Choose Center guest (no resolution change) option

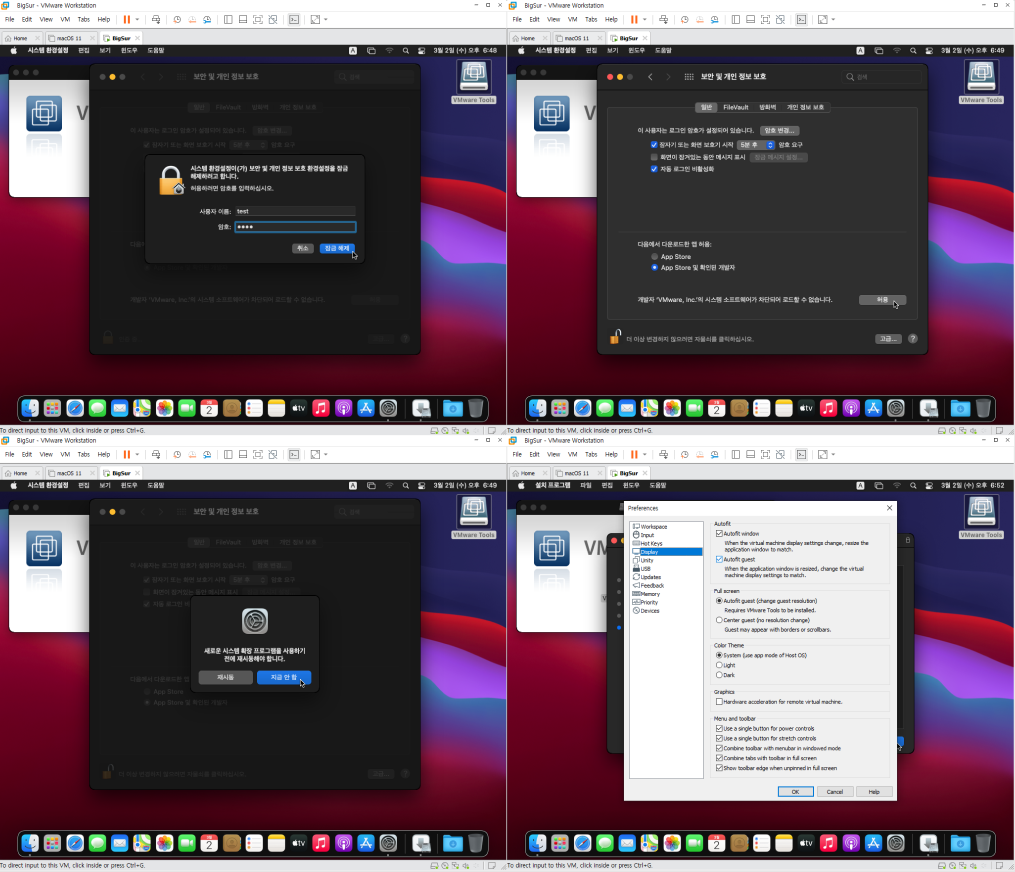click(x=719, y=620)
